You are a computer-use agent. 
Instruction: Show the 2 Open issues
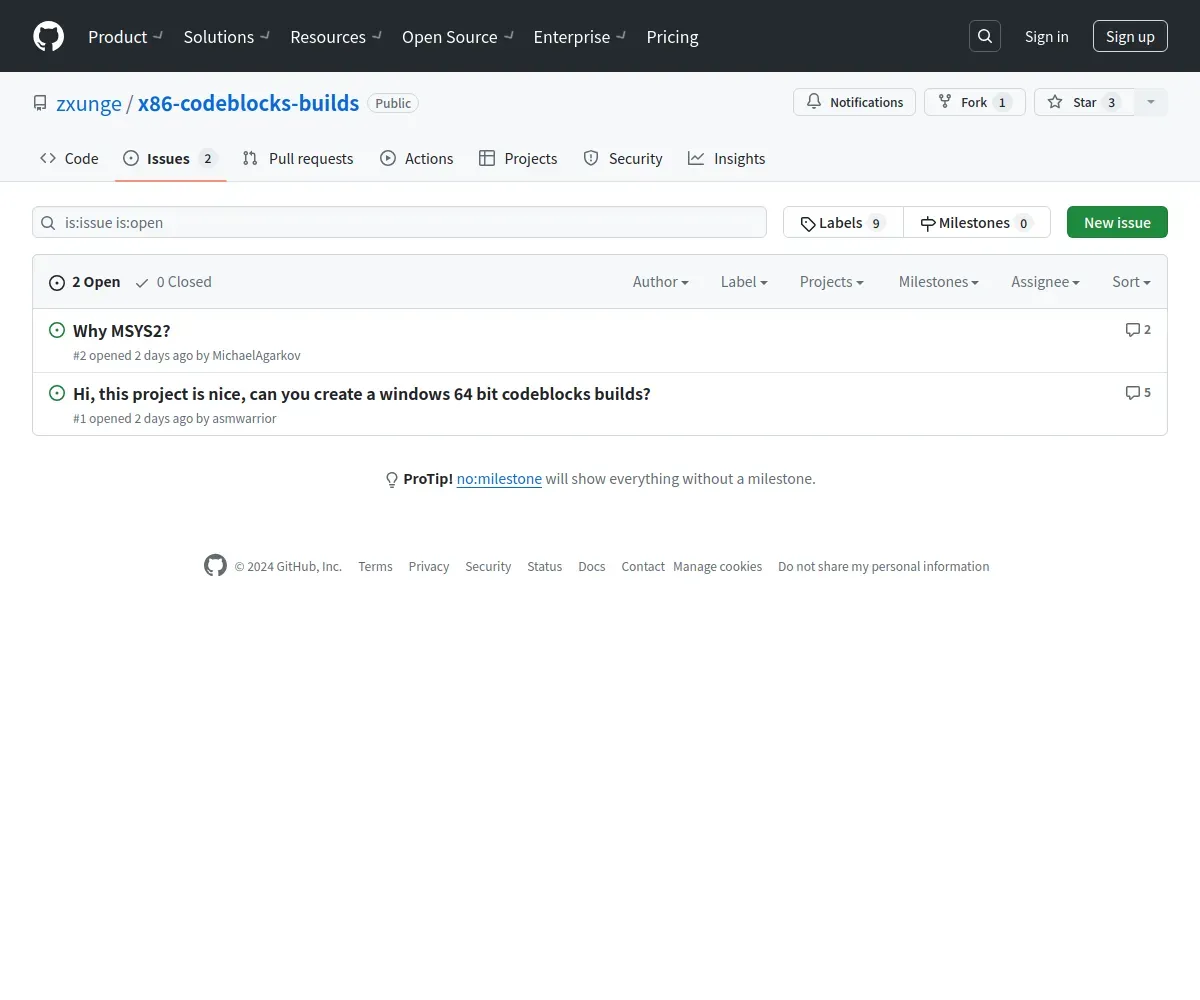(85, 282)
